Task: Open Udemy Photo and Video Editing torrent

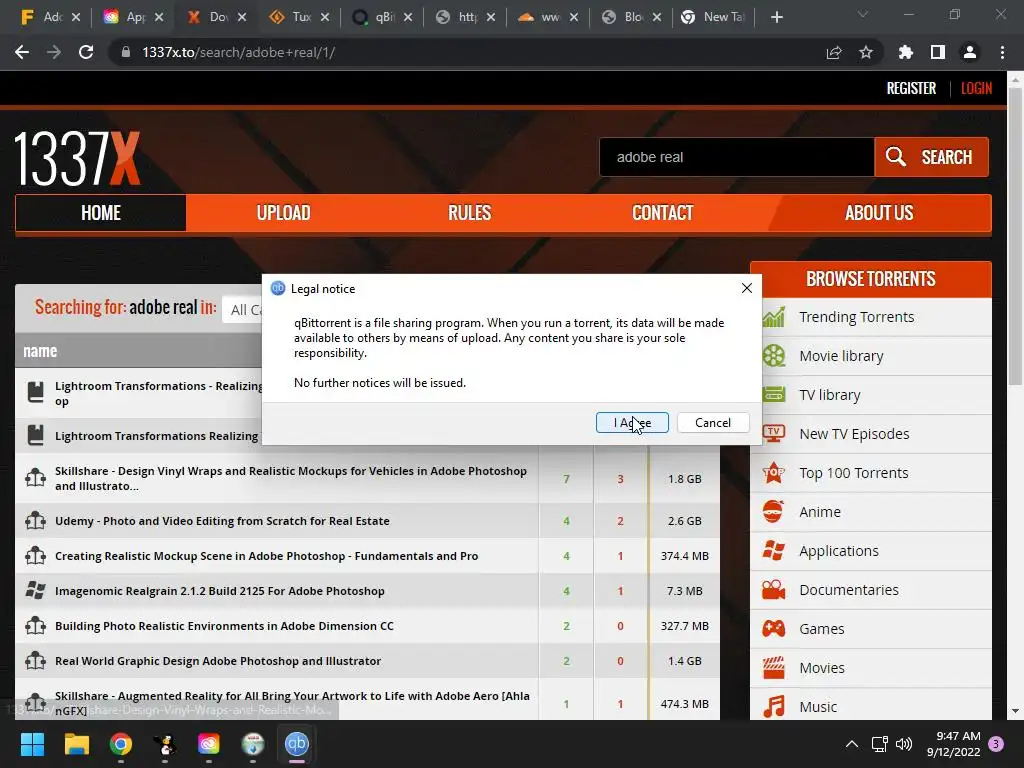Action: pos(222,521)
